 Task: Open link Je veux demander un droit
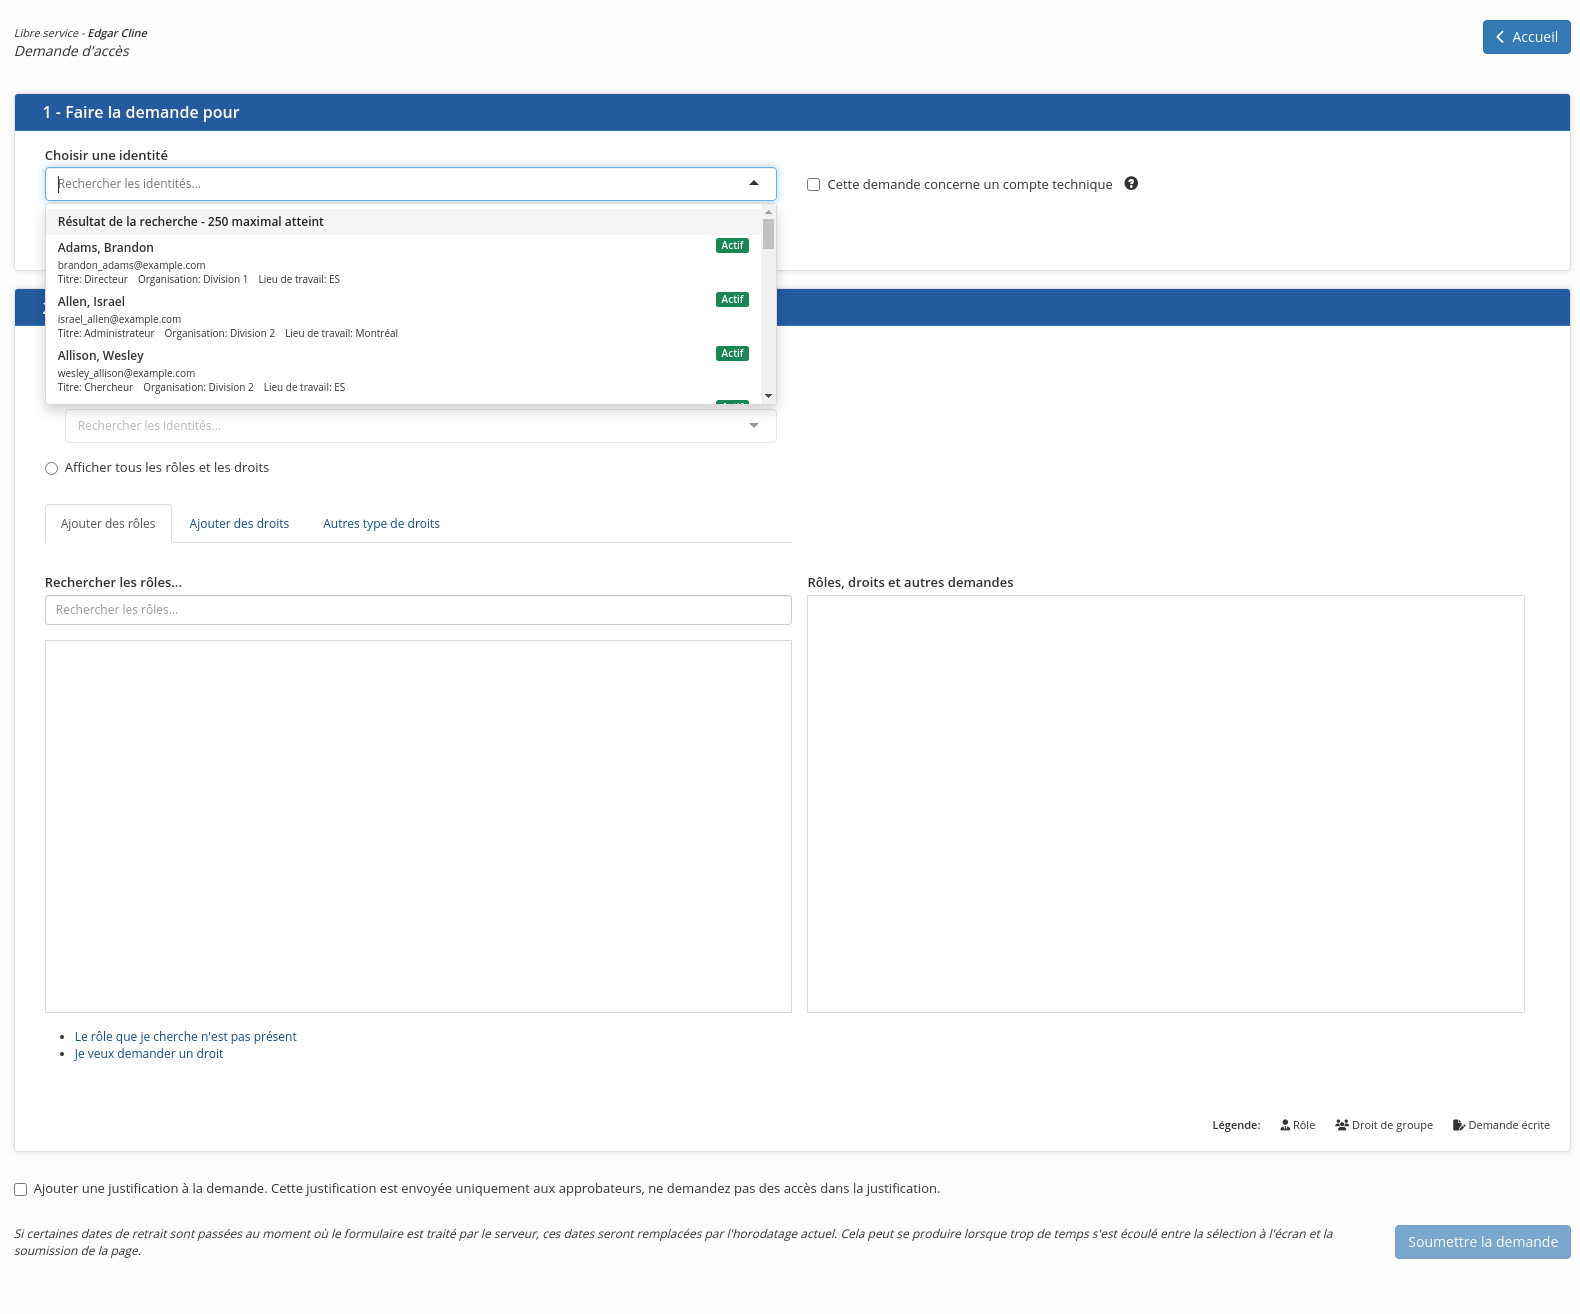149,1054
